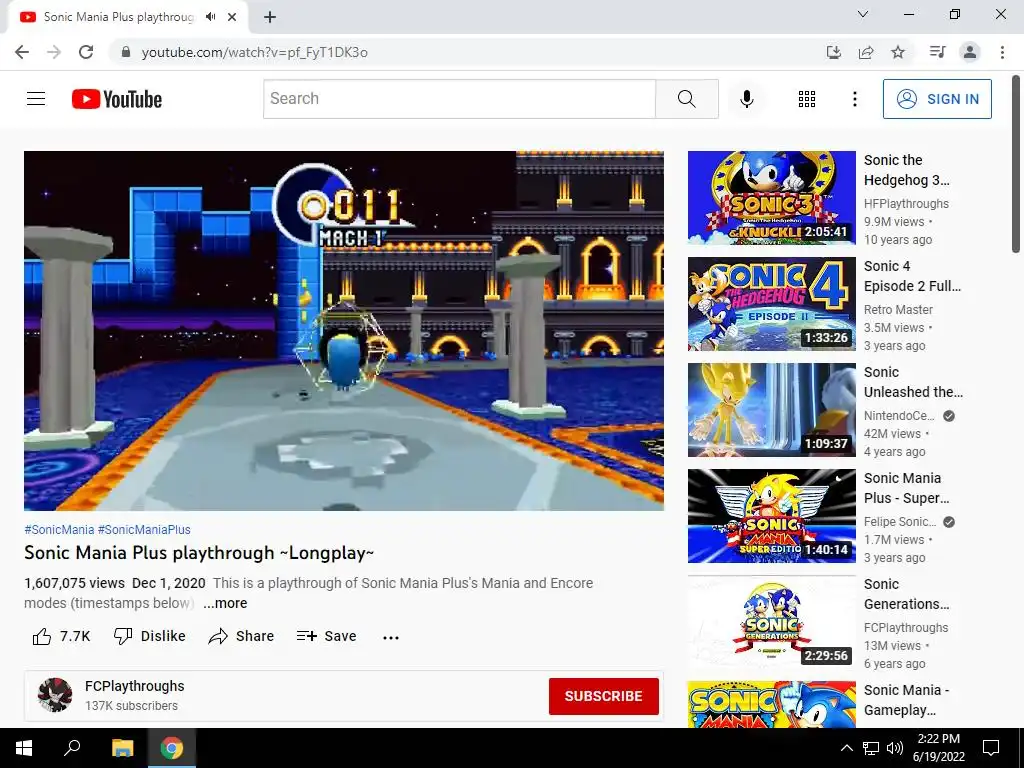Open Sonic 4 Episode II thumbnail

click(771, 304)
